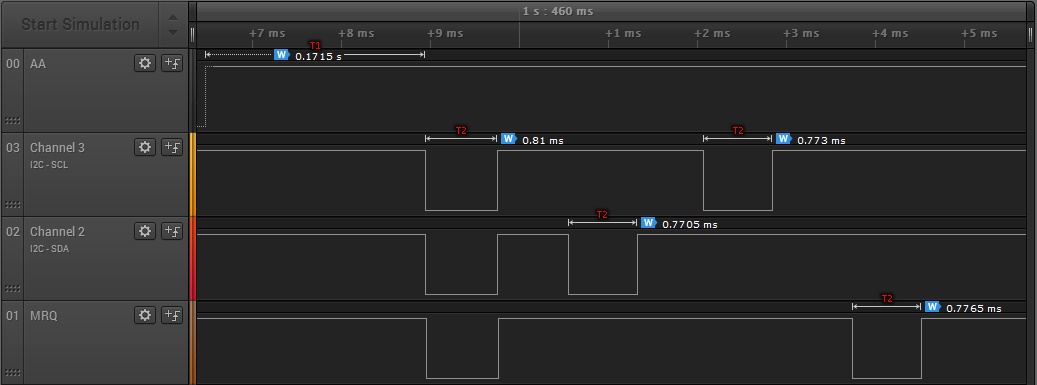
Task: Click the up arrow next to Start Simulation
Action: coord(173,17)
